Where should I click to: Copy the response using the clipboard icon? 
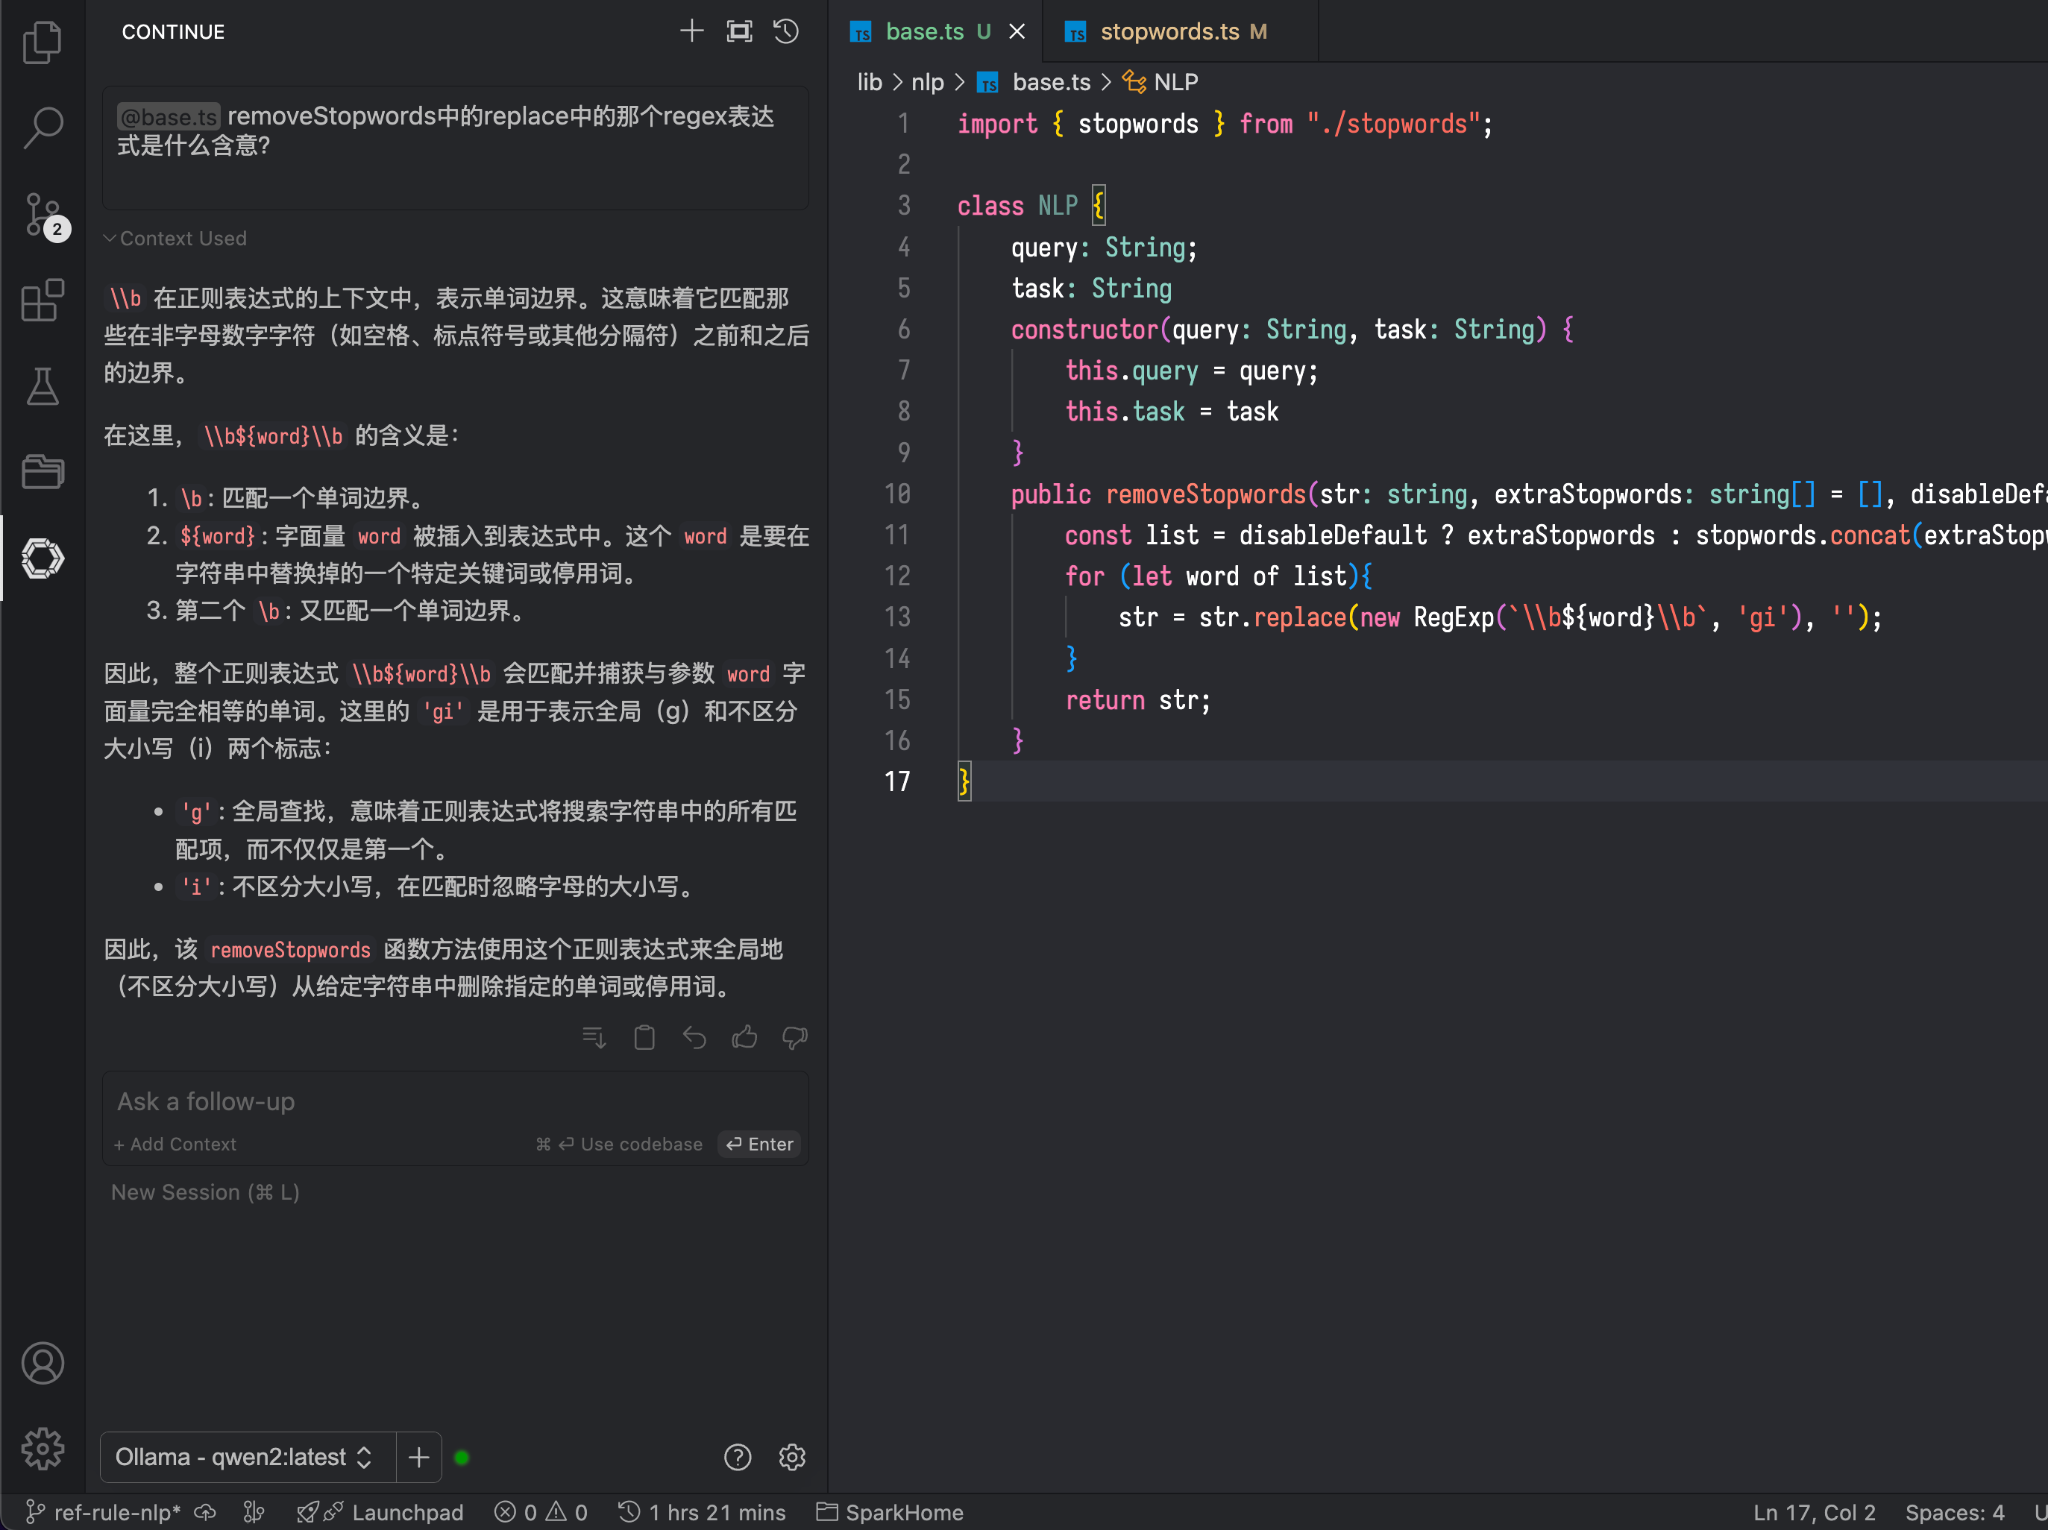pyautogui.click(x=644, y=1037)
